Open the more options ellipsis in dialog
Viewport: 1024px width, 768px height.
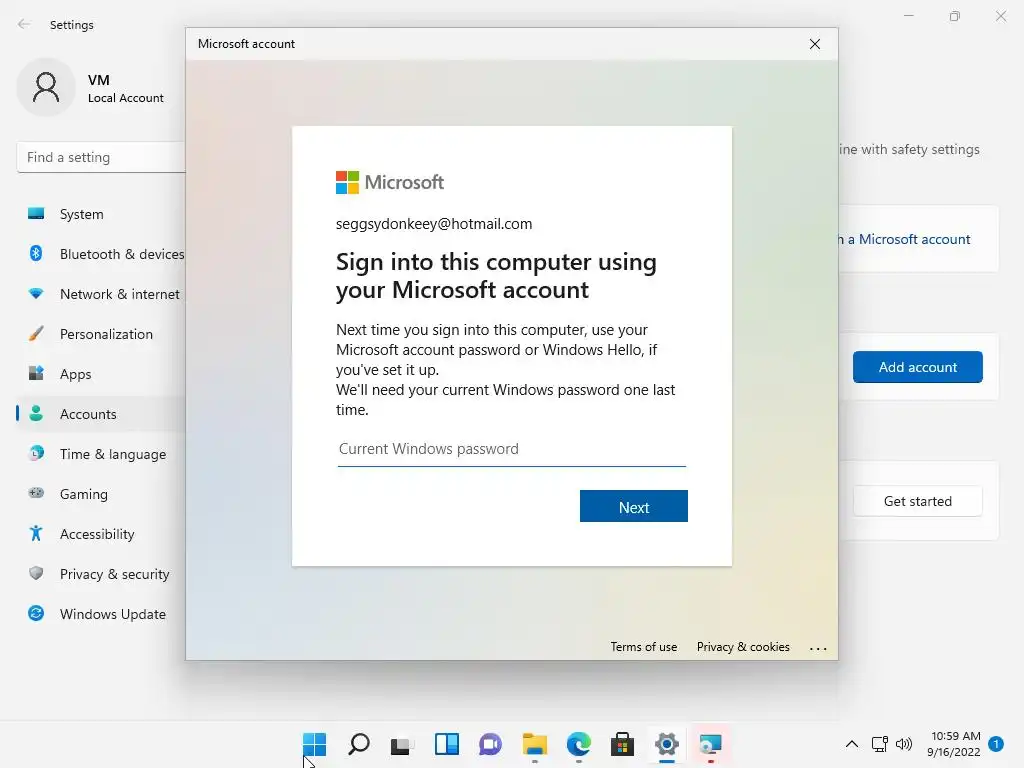click(x=818, y=648)
